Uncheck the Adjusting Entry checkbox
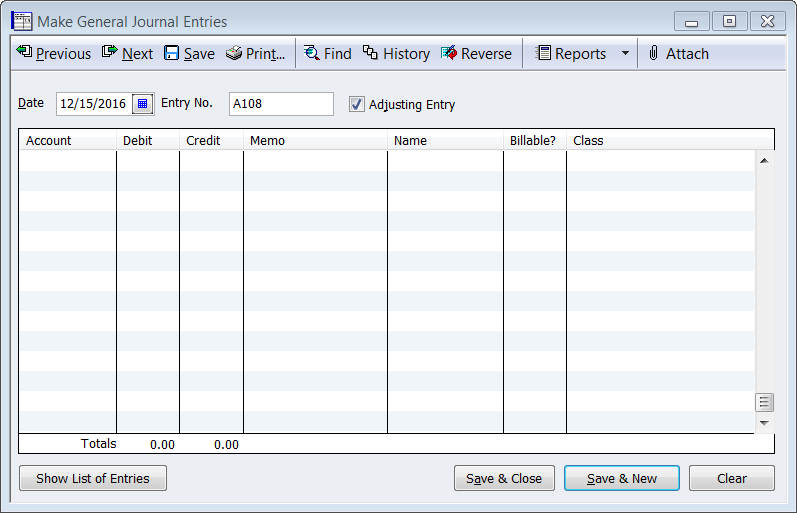The width and height of the screenshot is (797, 513). tap(357, 104)
